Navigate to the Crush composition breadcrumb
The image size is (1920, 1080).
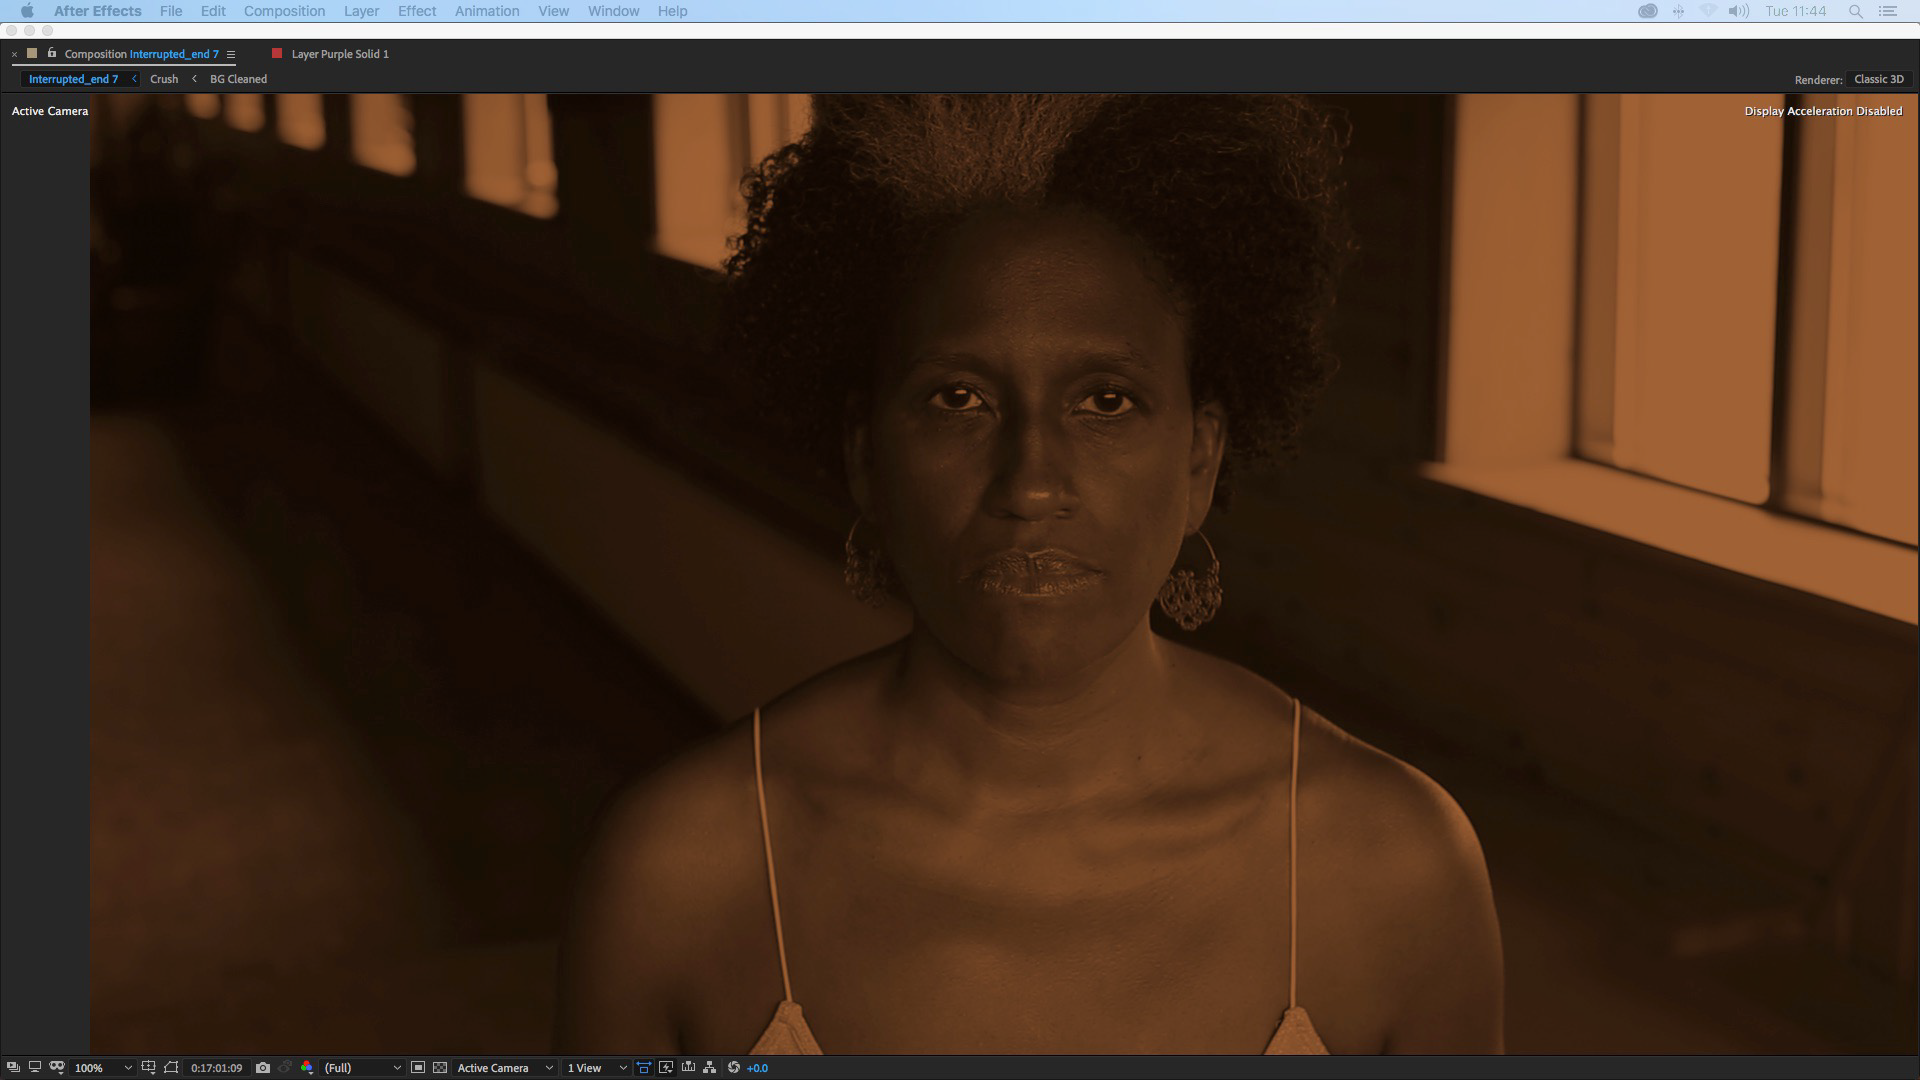coord(164,79)
